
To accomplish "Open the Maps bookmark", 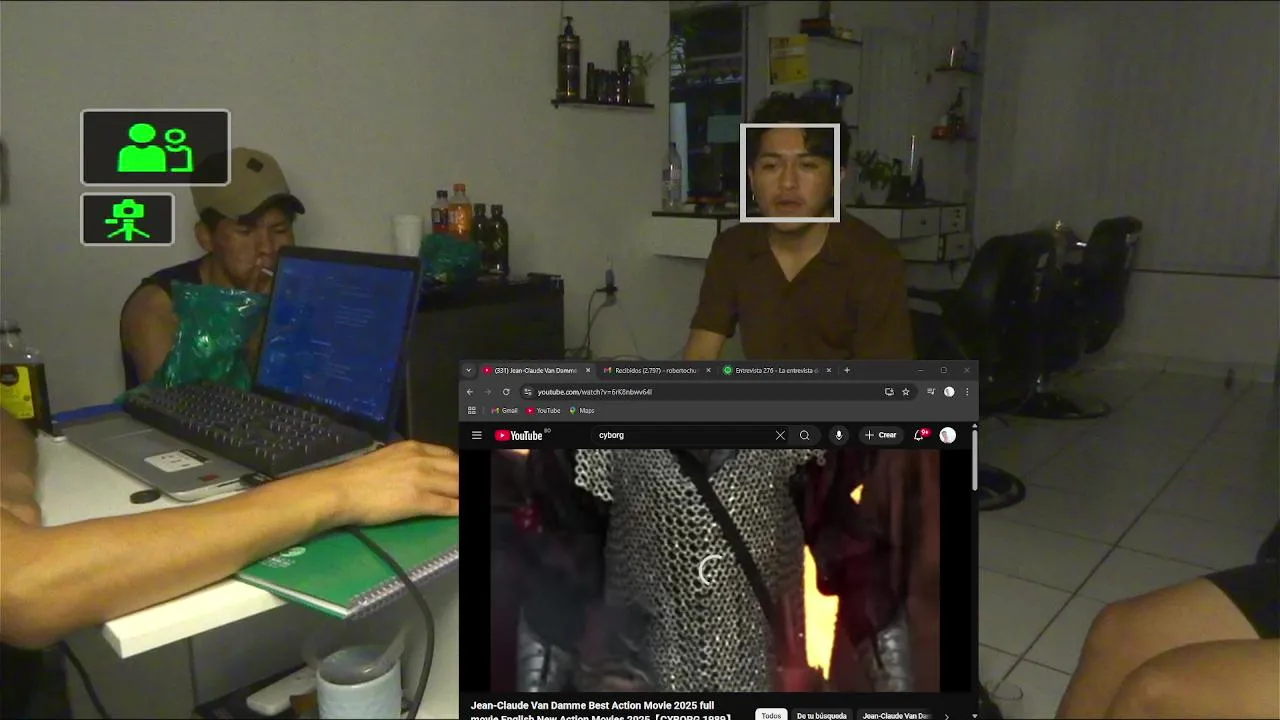I will coord(582,411).
